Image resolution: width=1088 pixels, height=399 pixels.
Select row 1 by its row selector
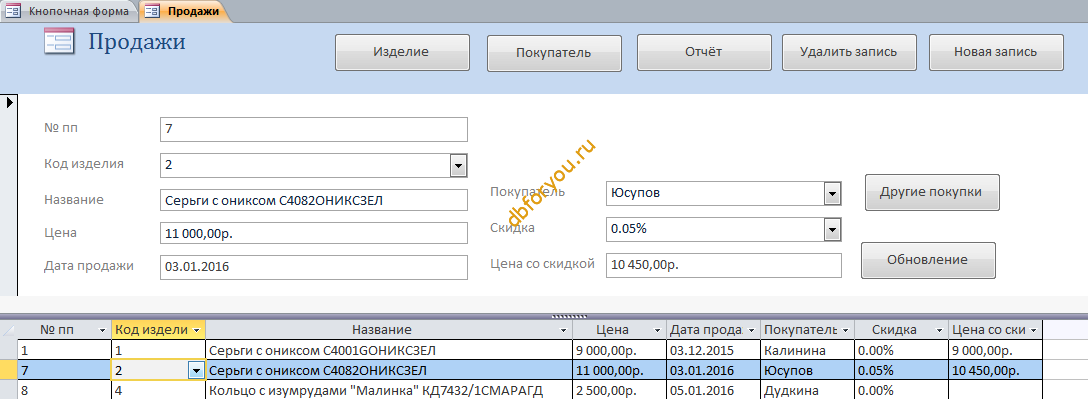[8, 350]
